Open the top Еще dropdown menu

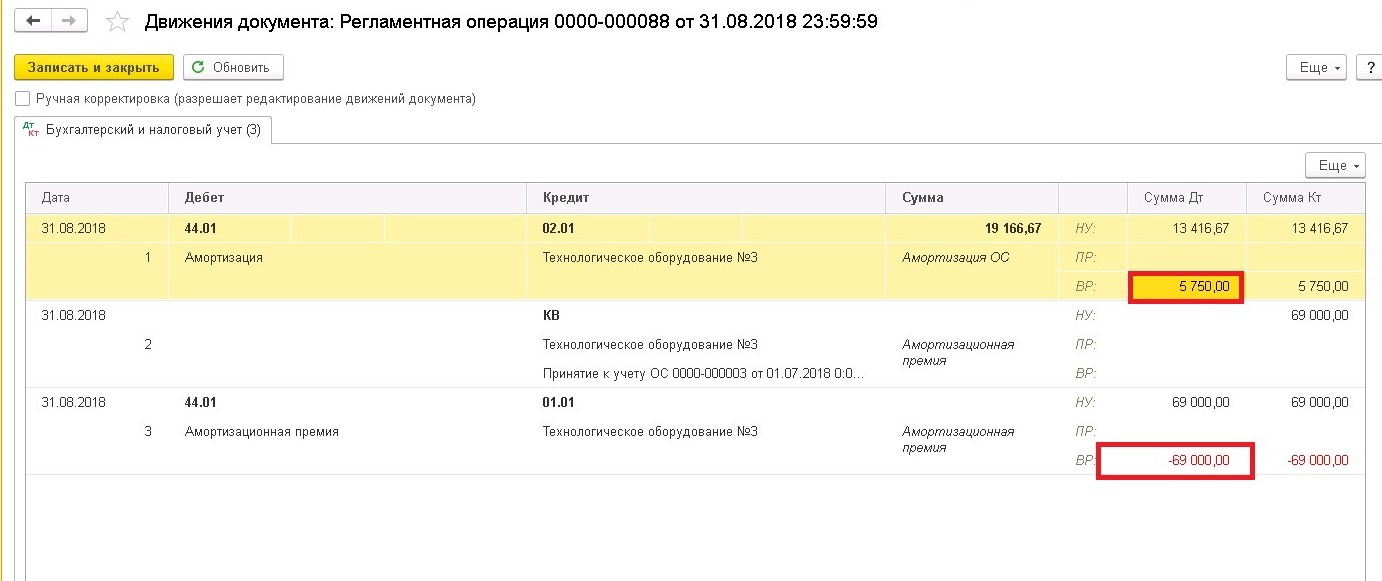(1317, 67)
